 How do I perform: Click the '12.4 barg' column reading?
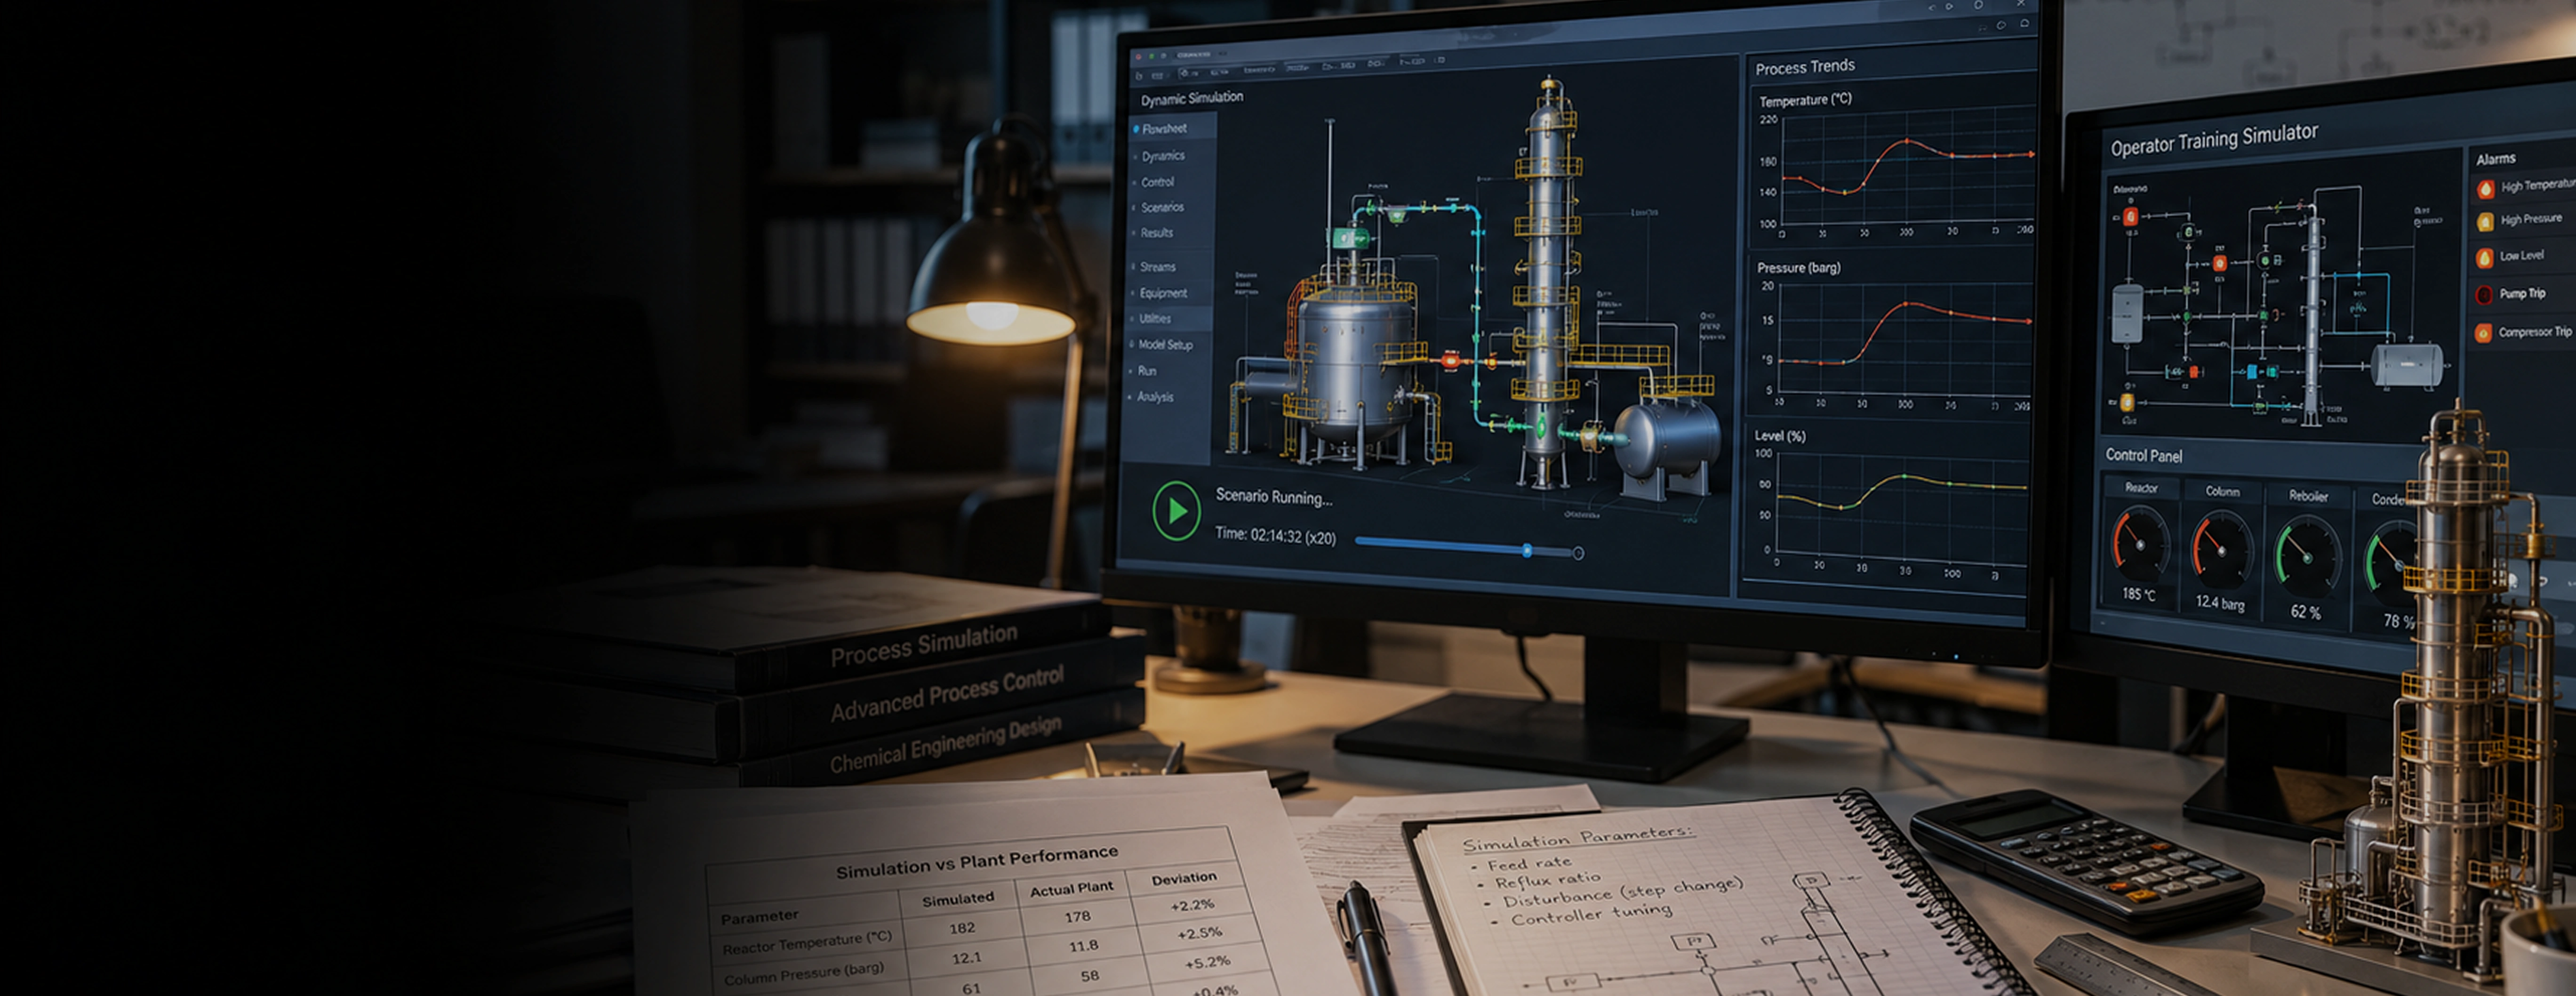pos(2220,602)
